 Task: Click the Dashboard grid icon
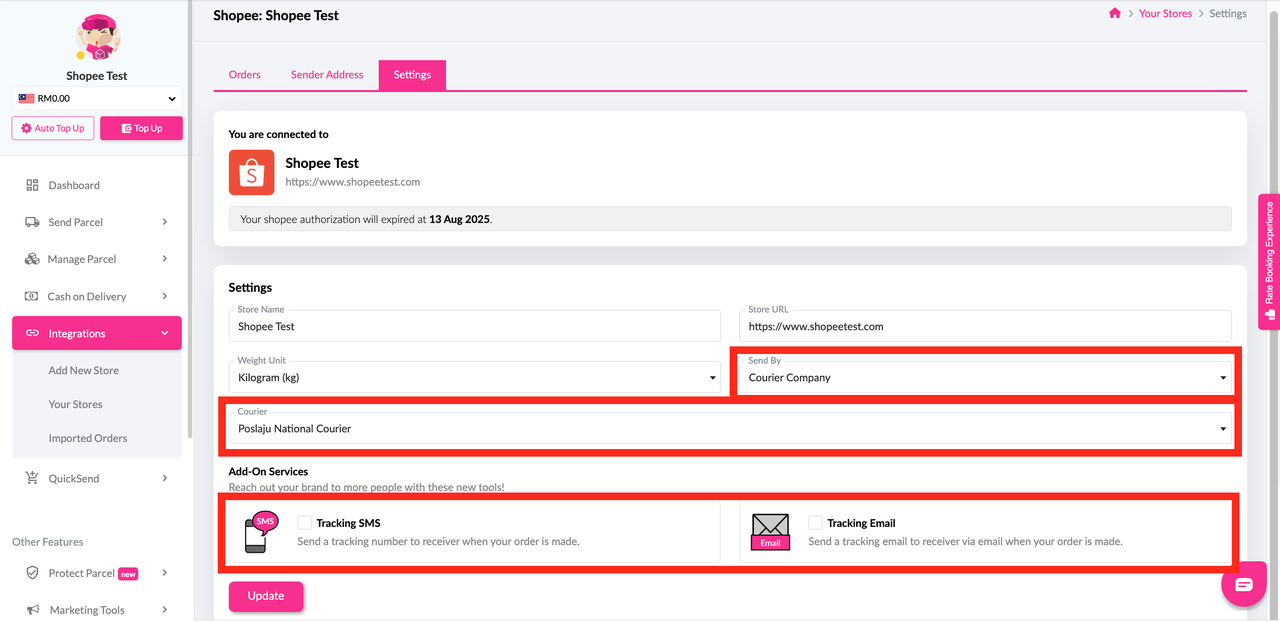pos(32,185)
